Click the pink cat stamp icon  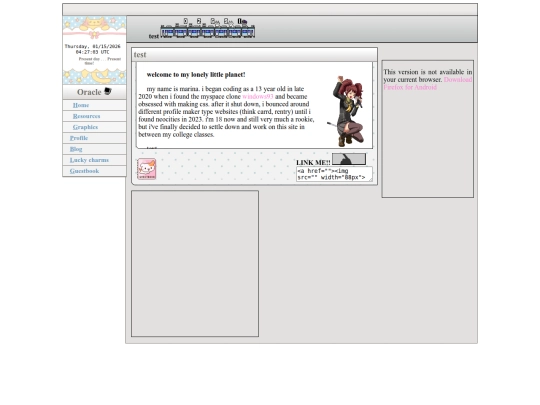147,169
